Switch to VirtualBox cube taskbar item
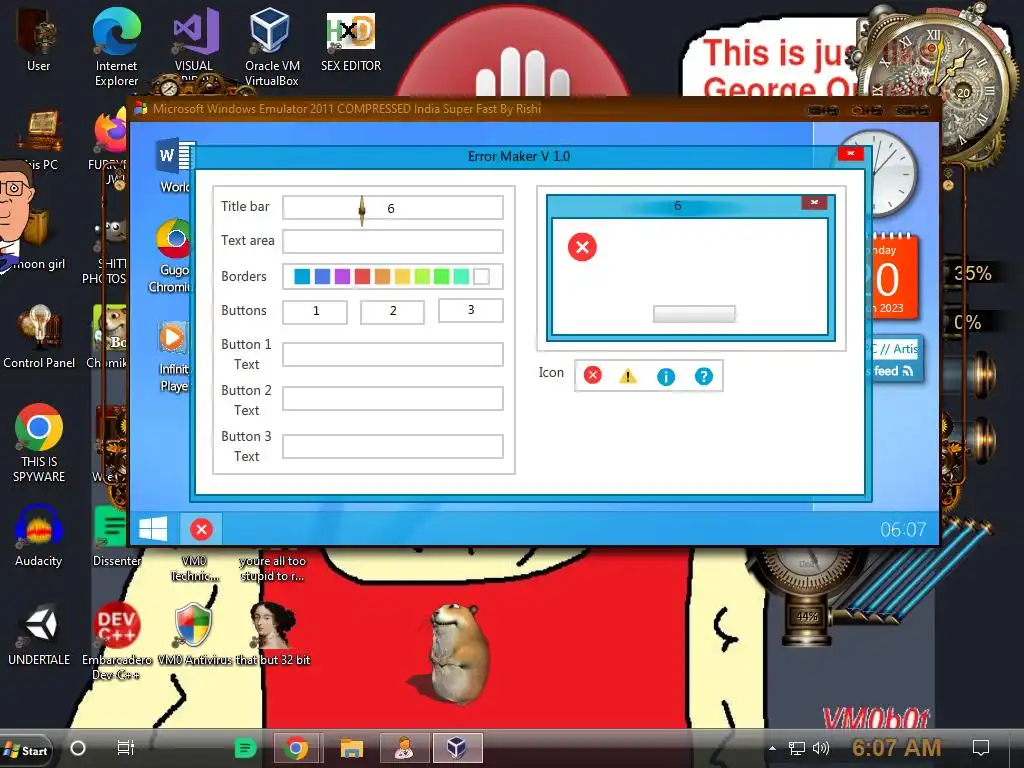Image resolution: width=1024 pixels, height=768 pixels. pos(457,748)
